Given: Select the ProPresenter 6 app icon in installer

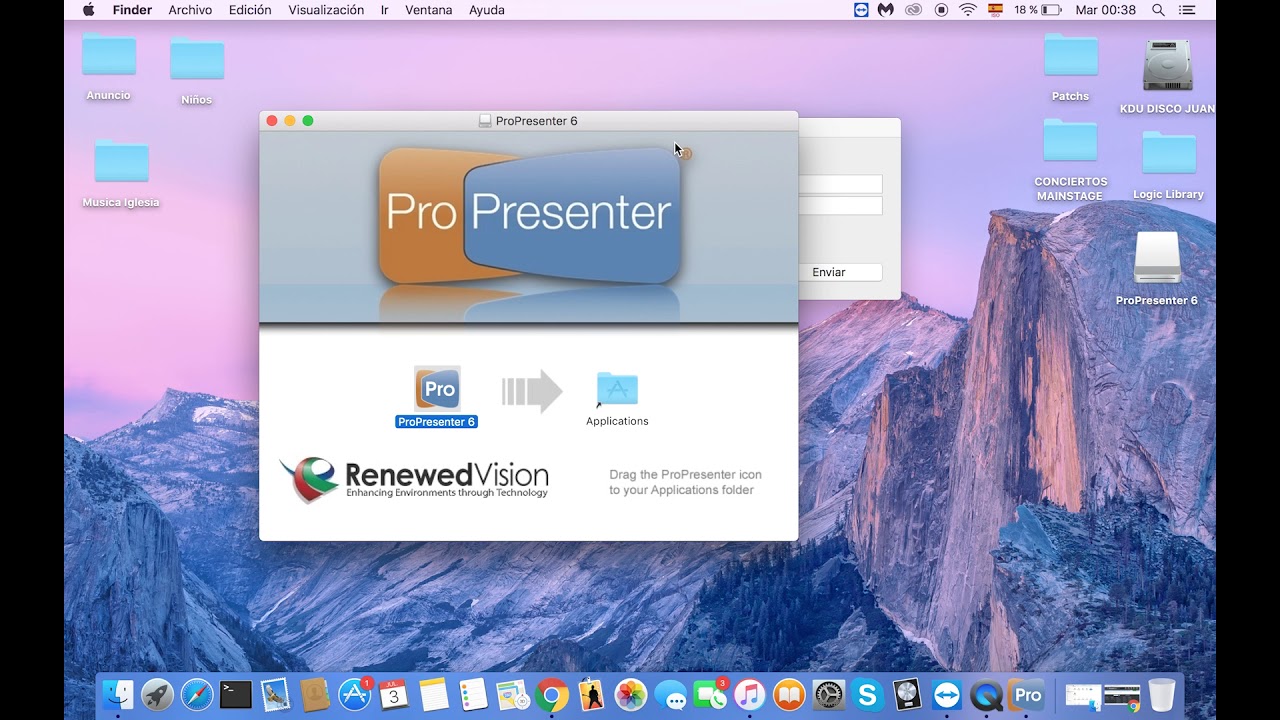Looking at the screenshot, I should pos(437,389).
